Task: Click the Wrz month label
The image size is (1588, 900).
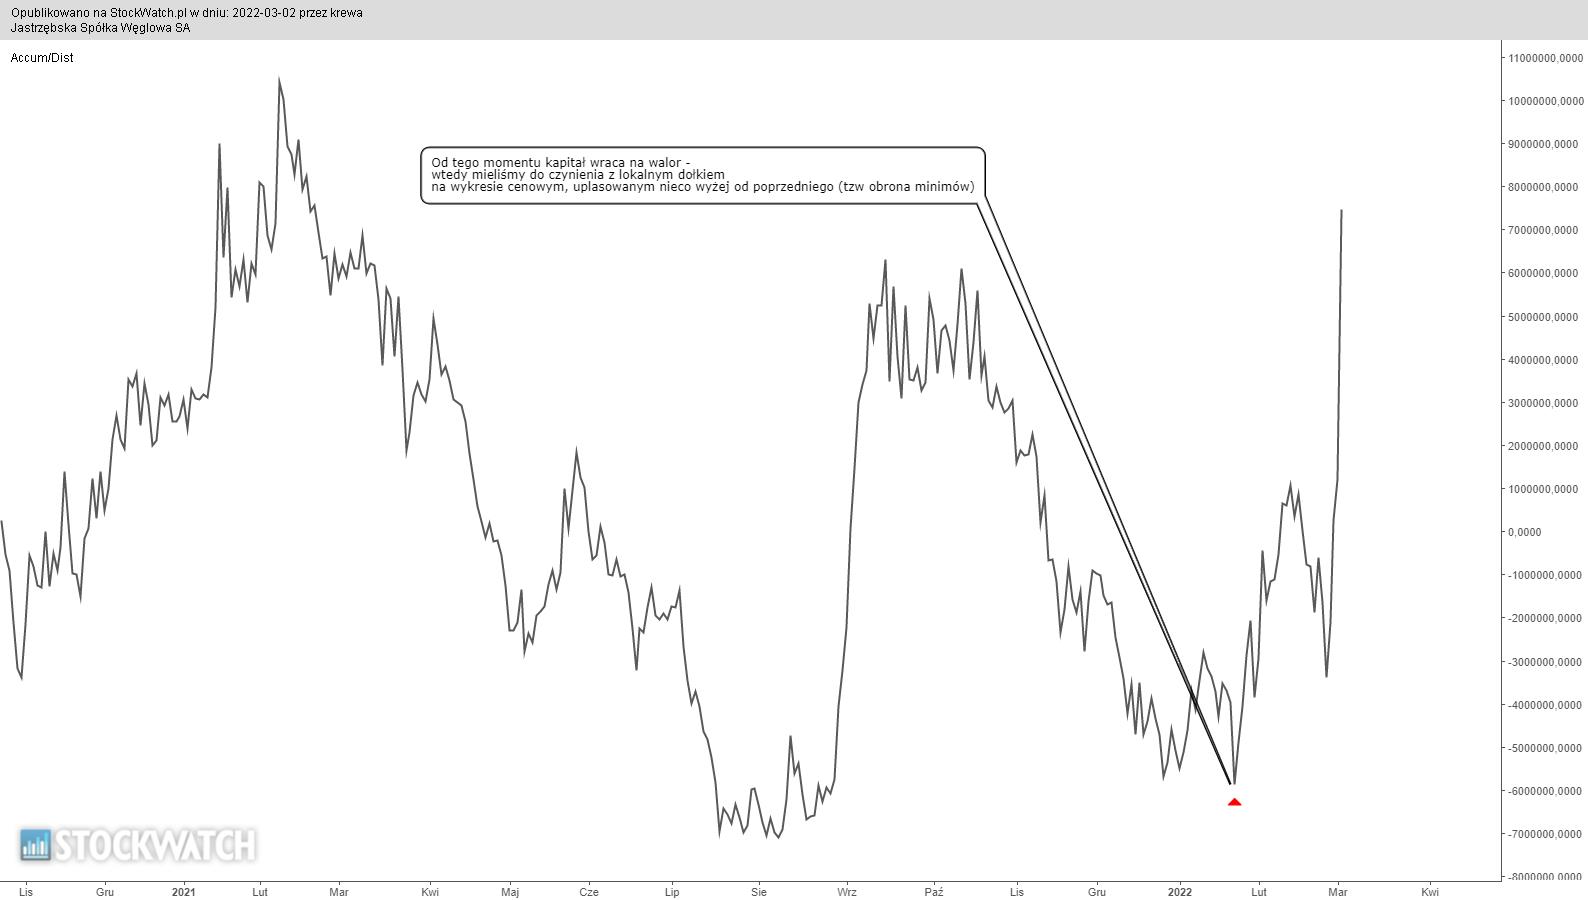Action: [847, 892]
